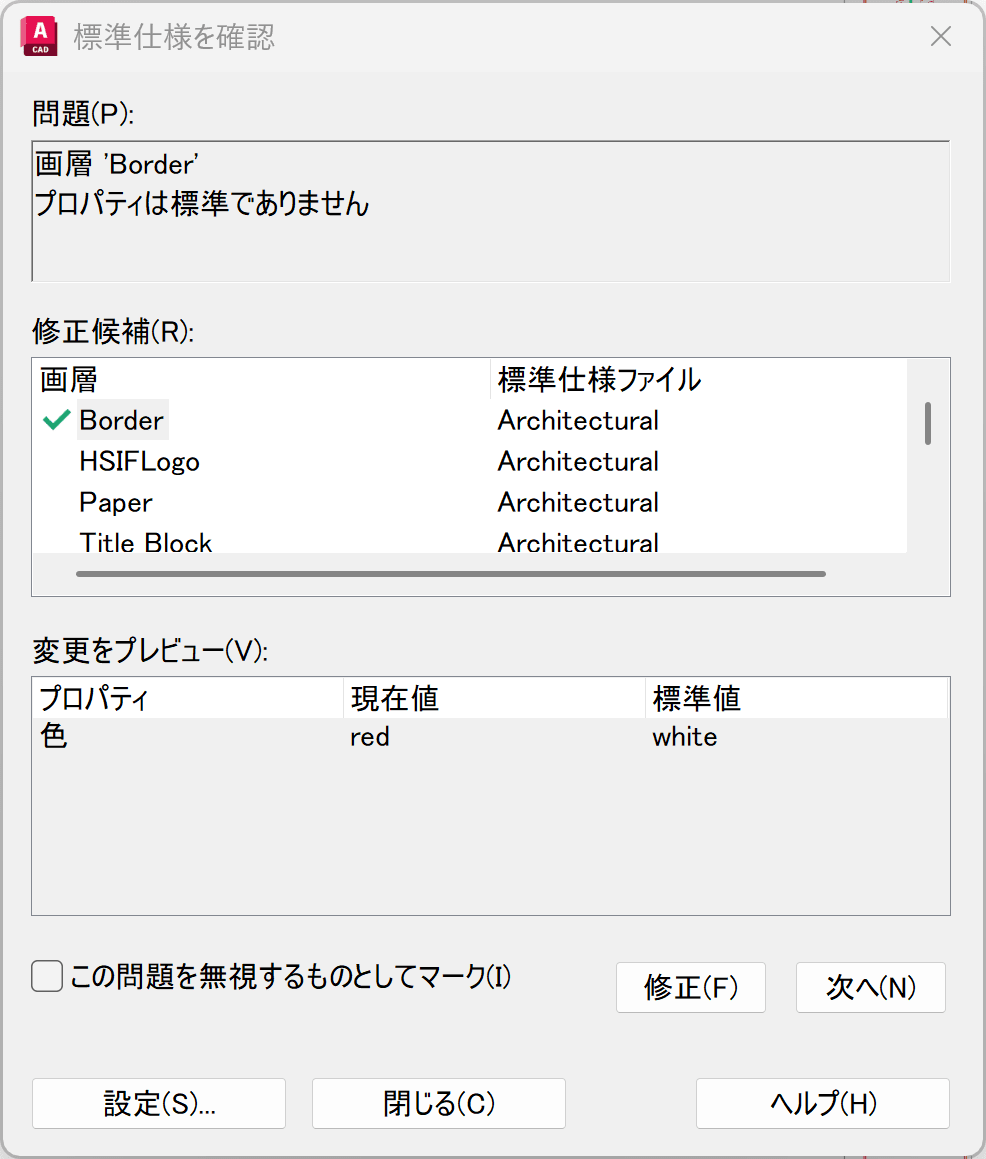
Task: Select the Title Block layer row
Action: [x=146, y=542]
